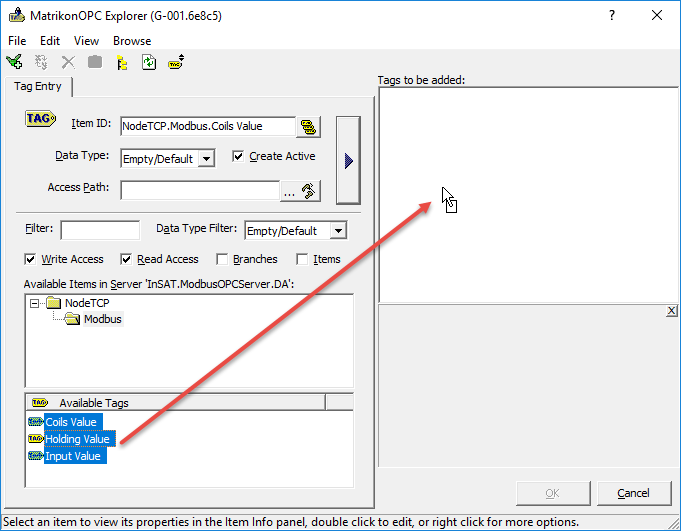
Task: Open the Data Type Filter dropdown
Action: [338, 231]
